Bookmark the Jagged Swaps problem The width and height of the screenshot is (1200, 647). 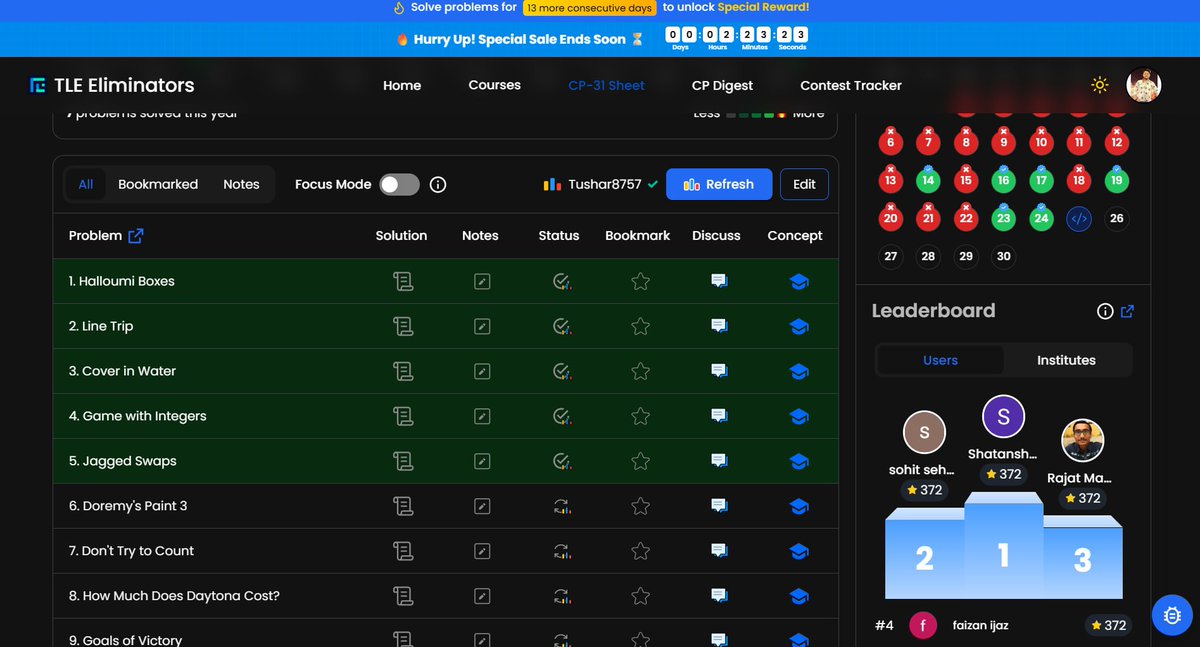tap(641, 461)
